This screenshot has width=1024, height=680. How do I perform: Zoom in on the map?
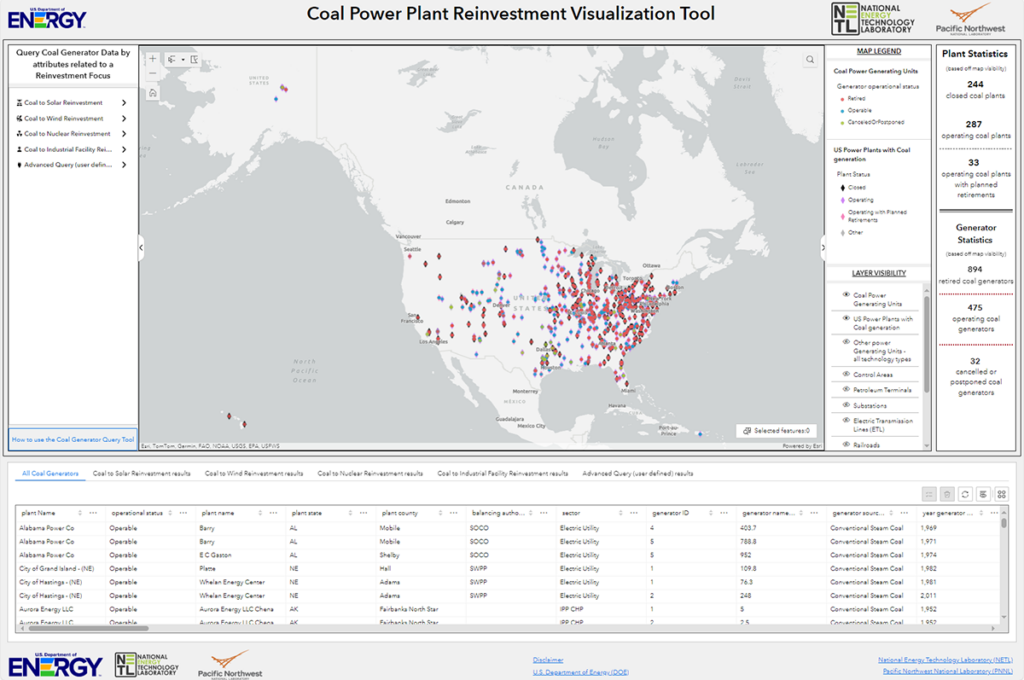[x=152, y=59]
